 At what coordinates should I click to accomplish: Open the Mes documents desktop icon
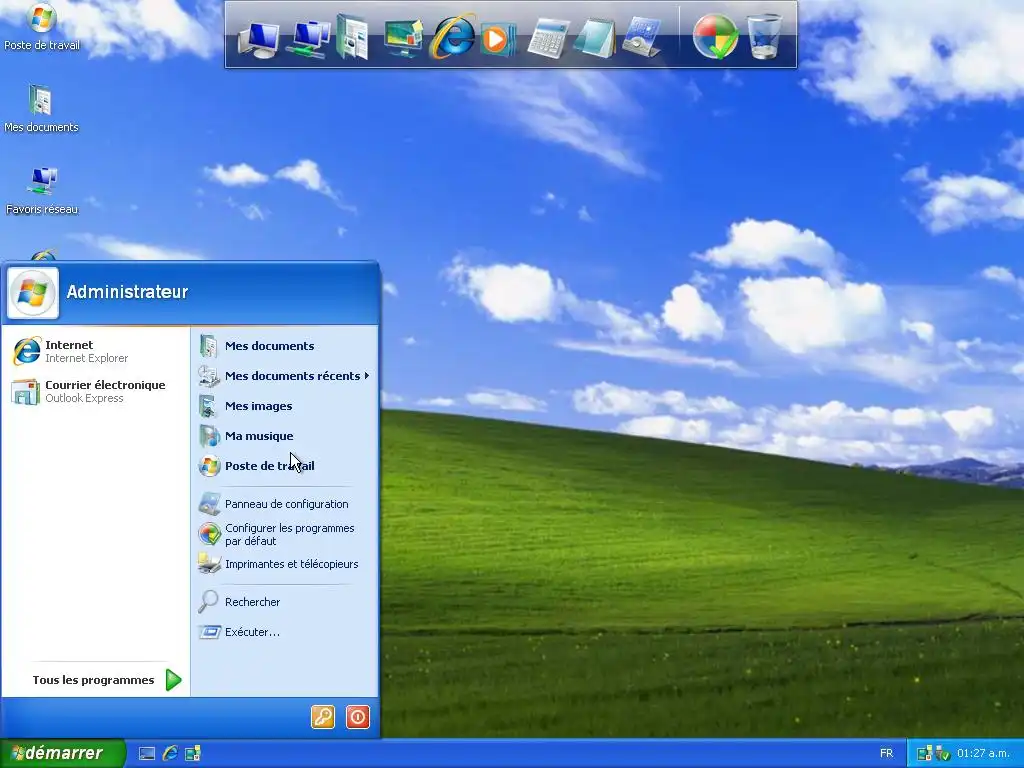pyautogui.click(x=41, y=108)
